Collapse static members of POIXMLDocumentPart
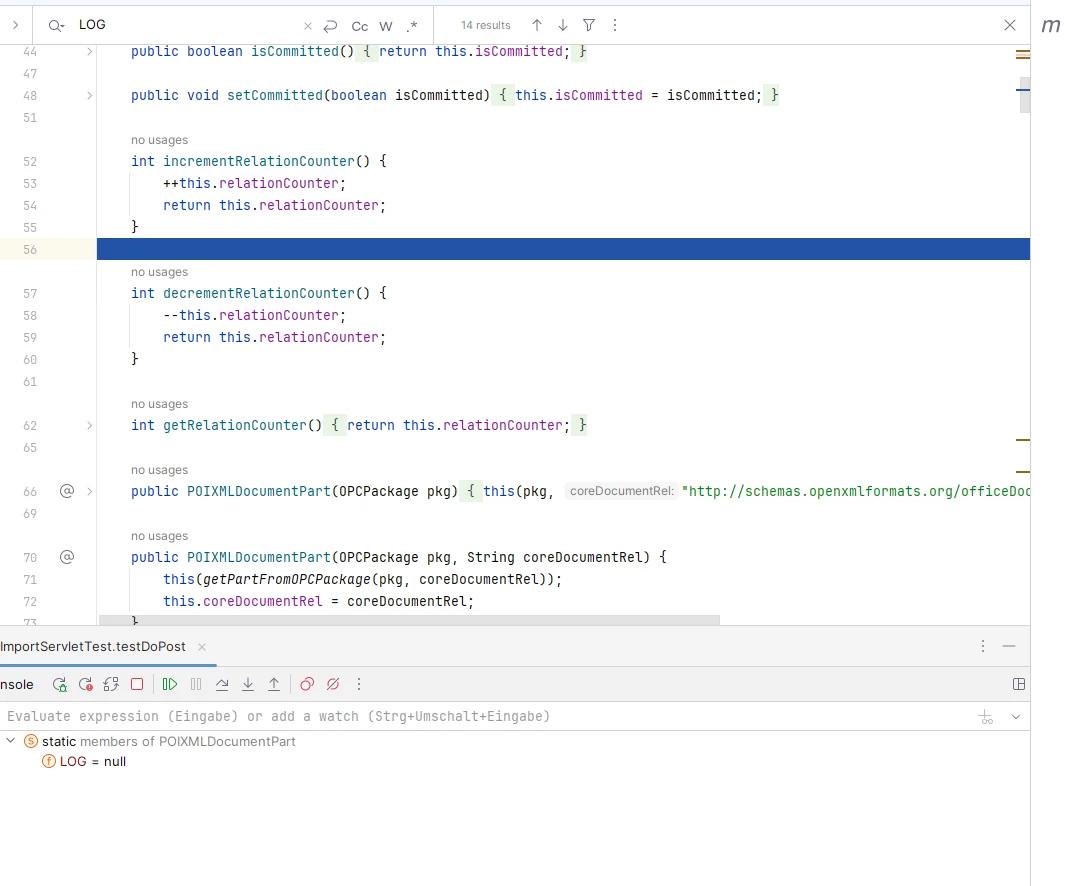 (11, 741)
